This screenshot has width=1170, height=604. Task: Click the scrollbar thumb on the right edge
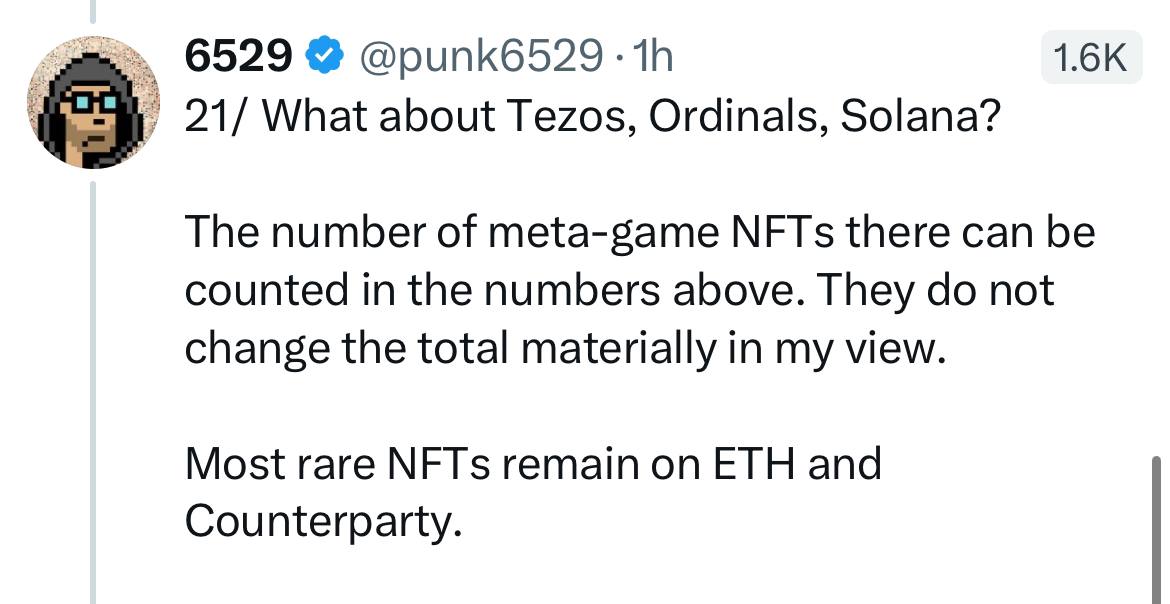1157,529
